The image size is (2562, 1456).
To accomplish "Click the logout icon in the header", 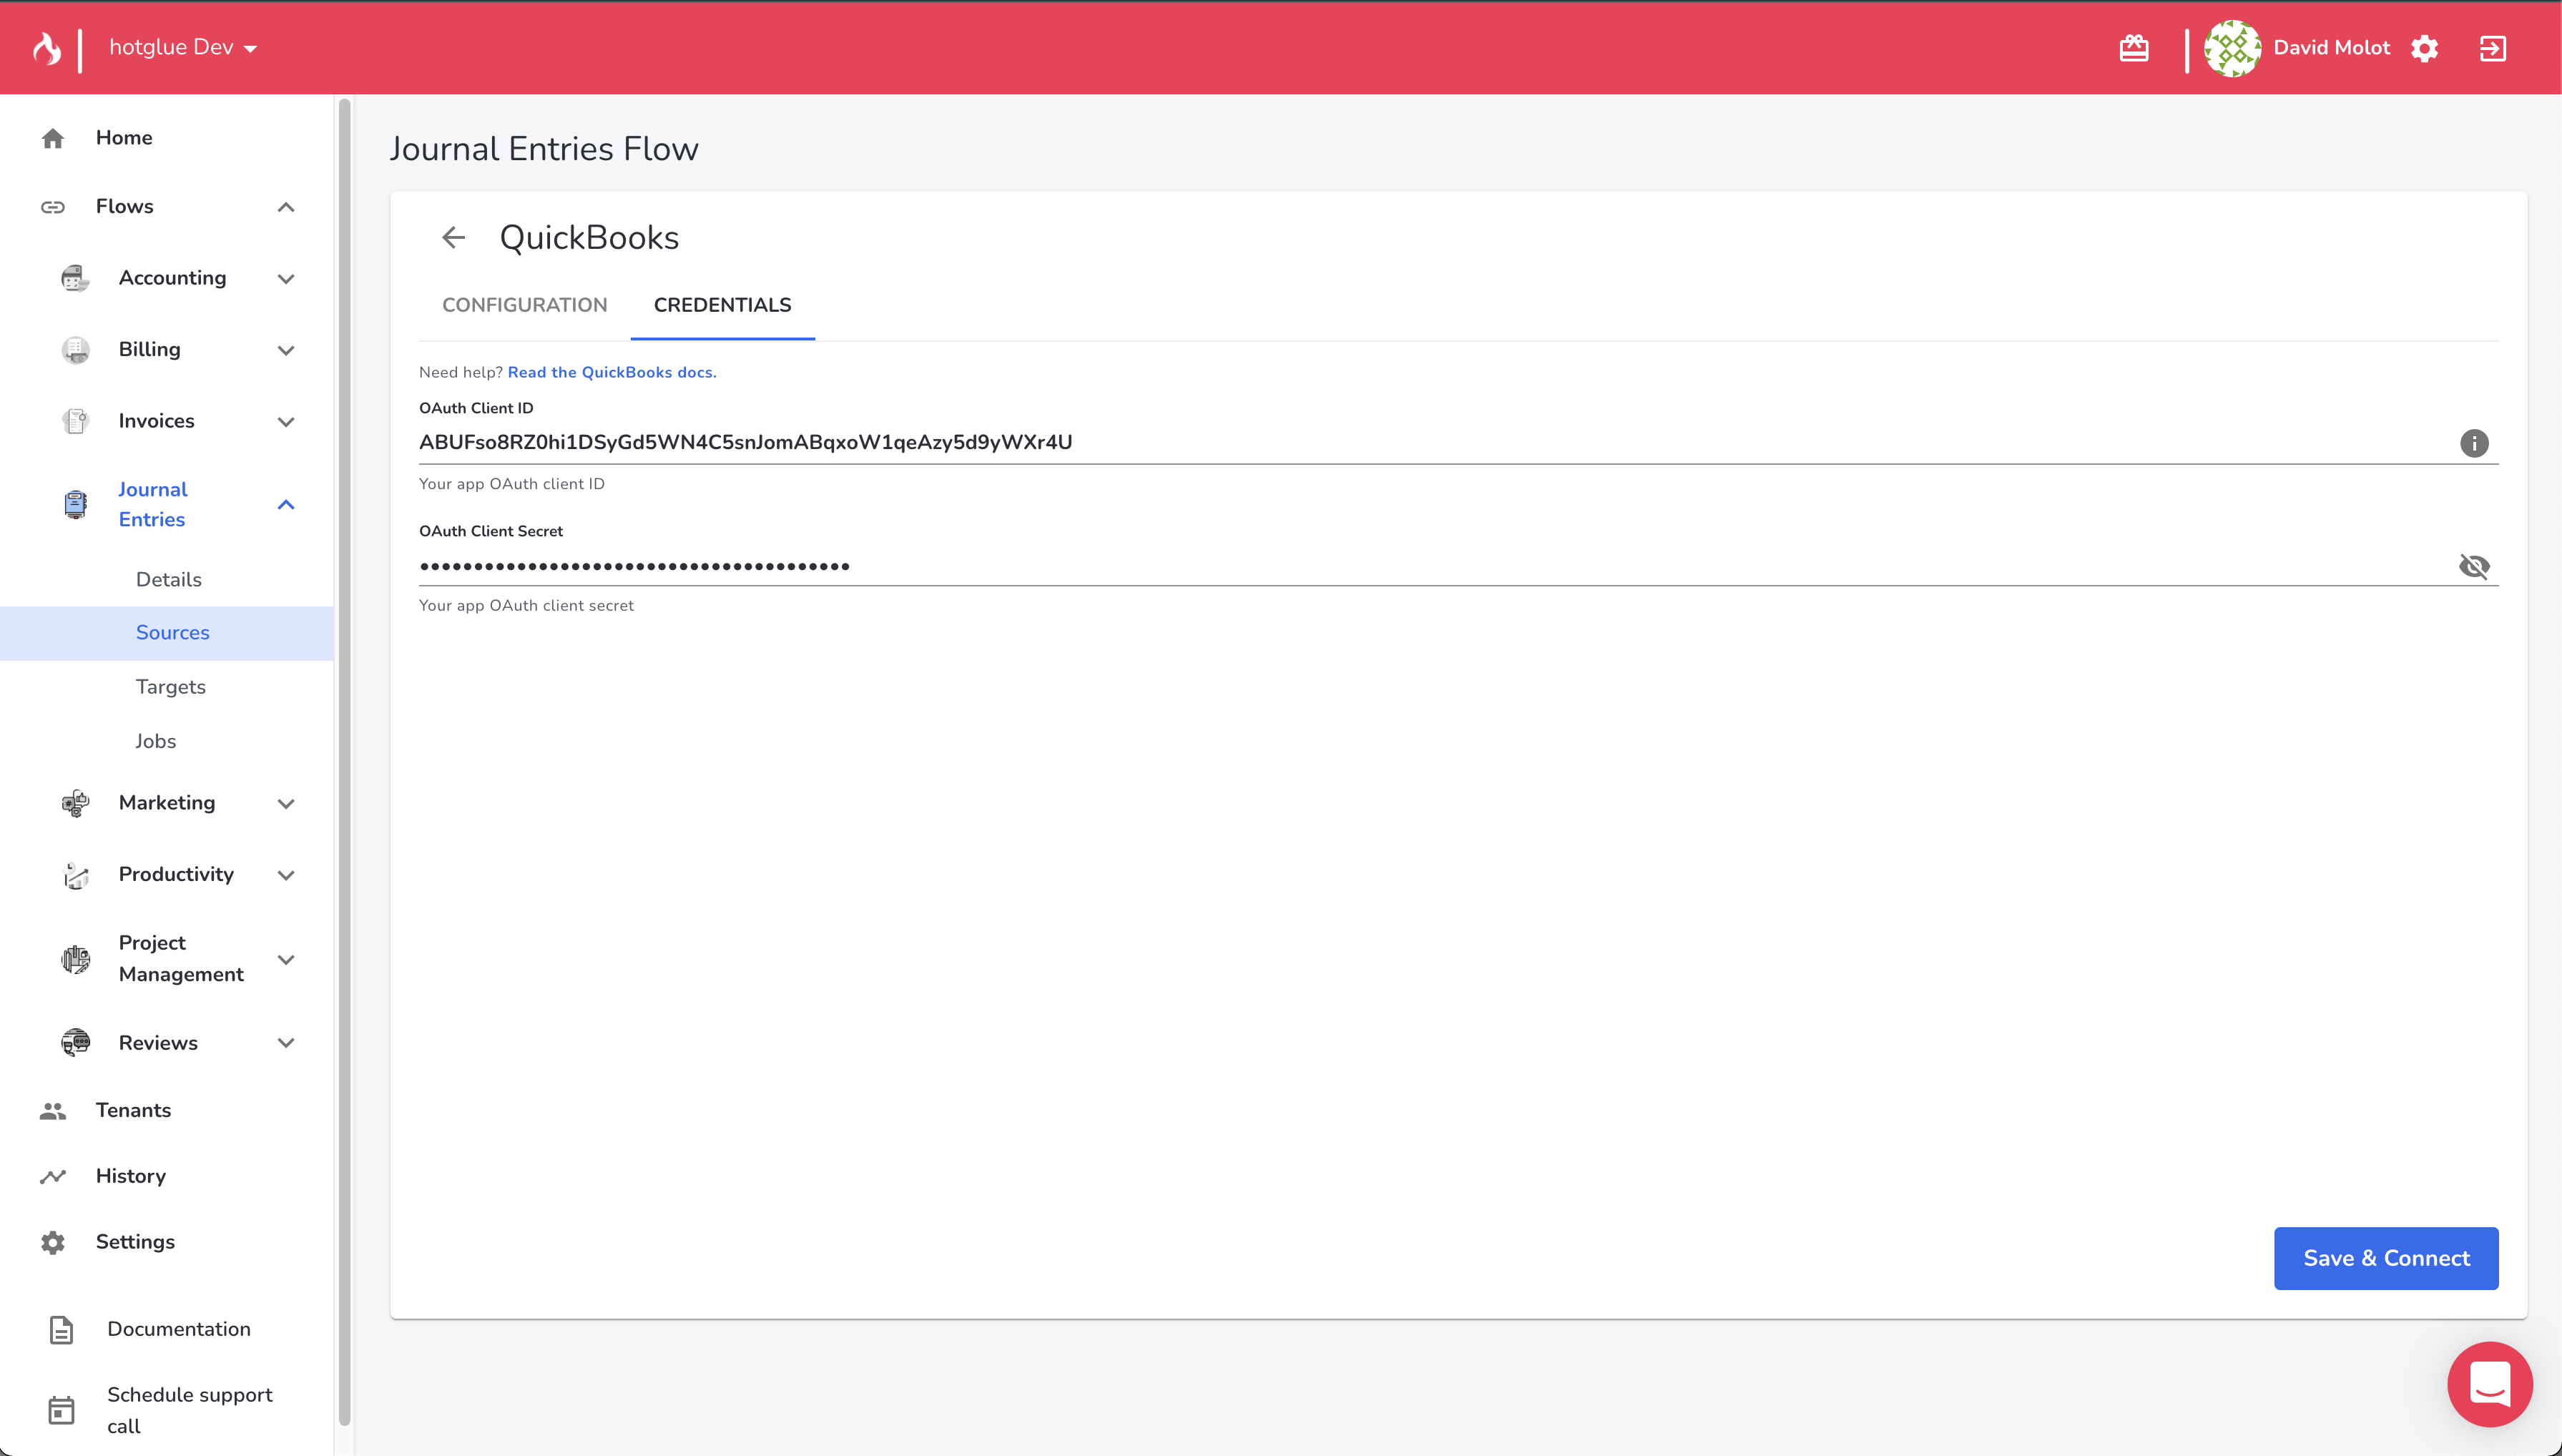I will pos(2492,48).
